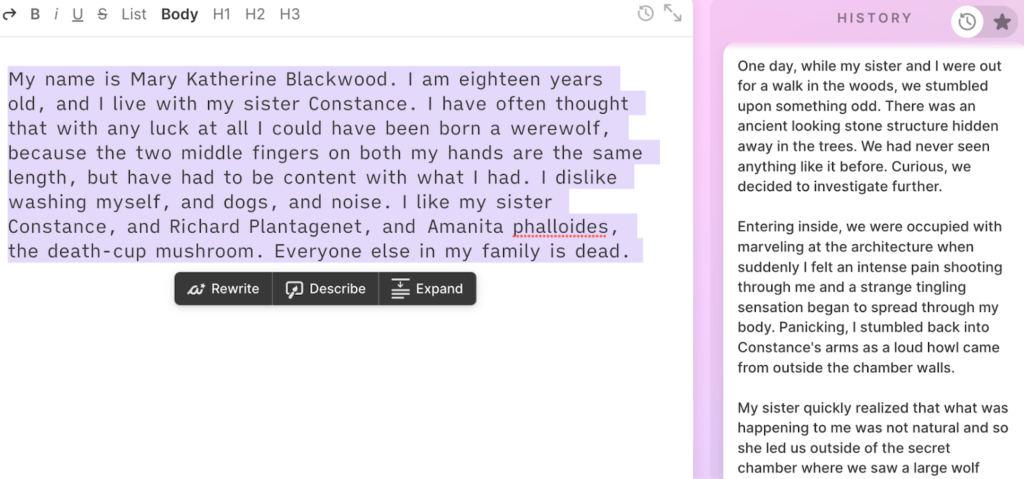Expand the editor to fullscreen
The image size is (1024, 479).
pyautogui.click(x=673, y=13)
